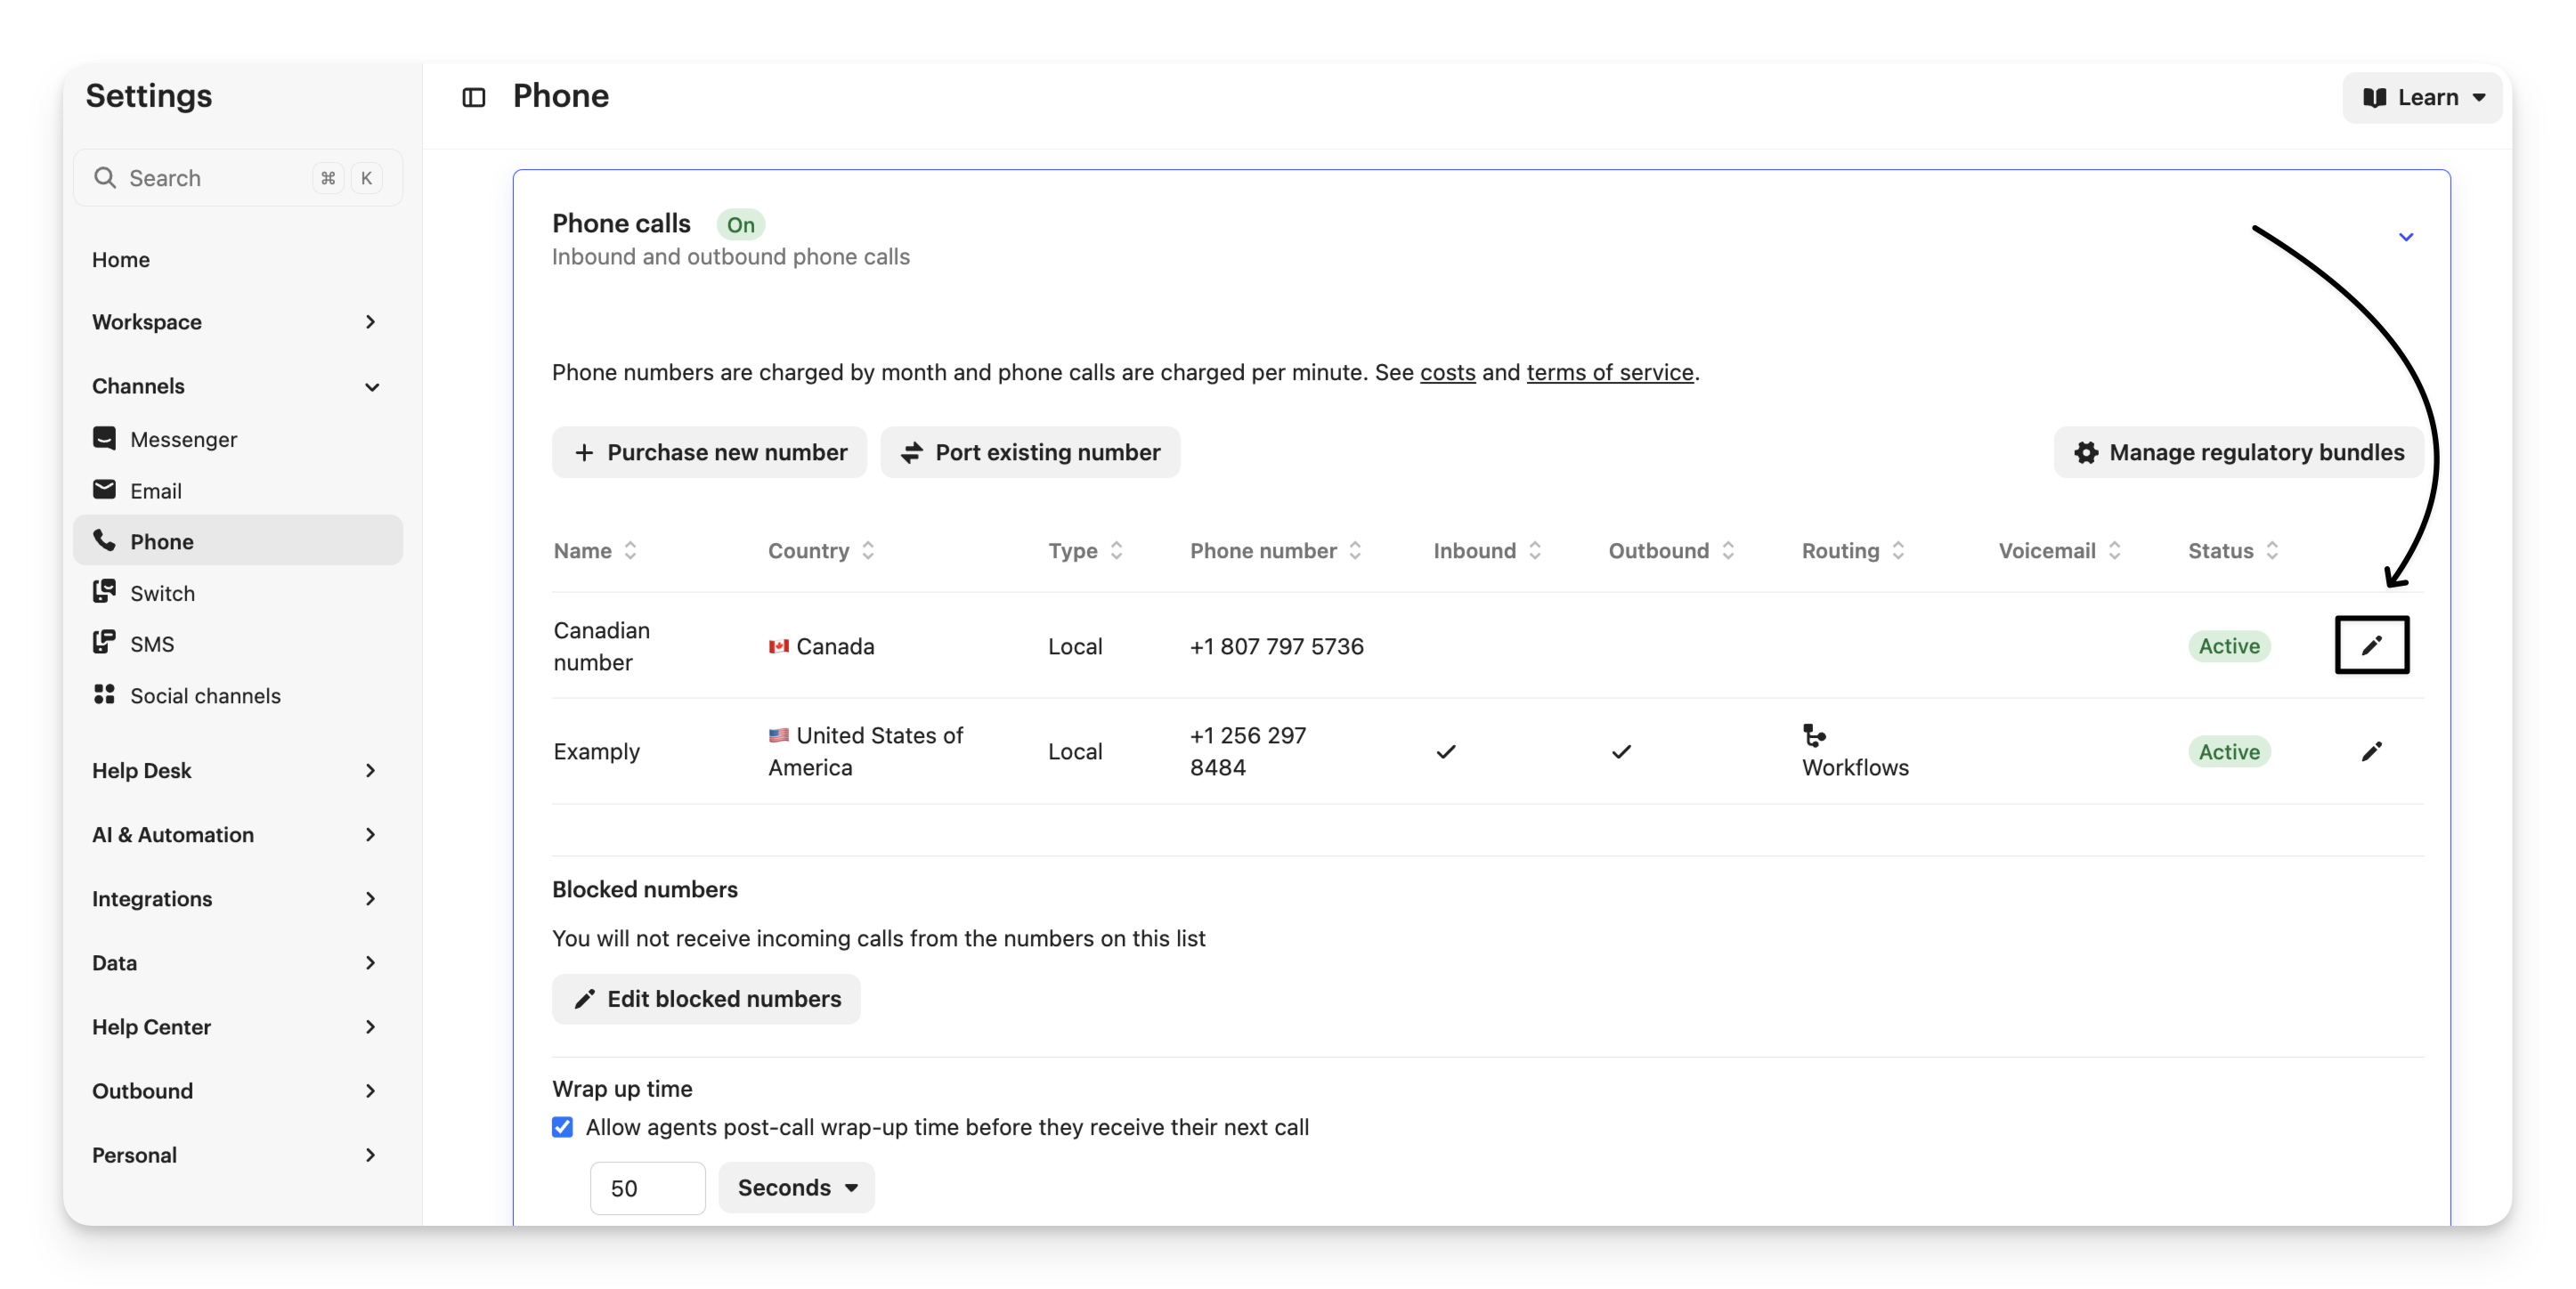
Task: Open Social channels settings
Action: (x=204, y=696)
